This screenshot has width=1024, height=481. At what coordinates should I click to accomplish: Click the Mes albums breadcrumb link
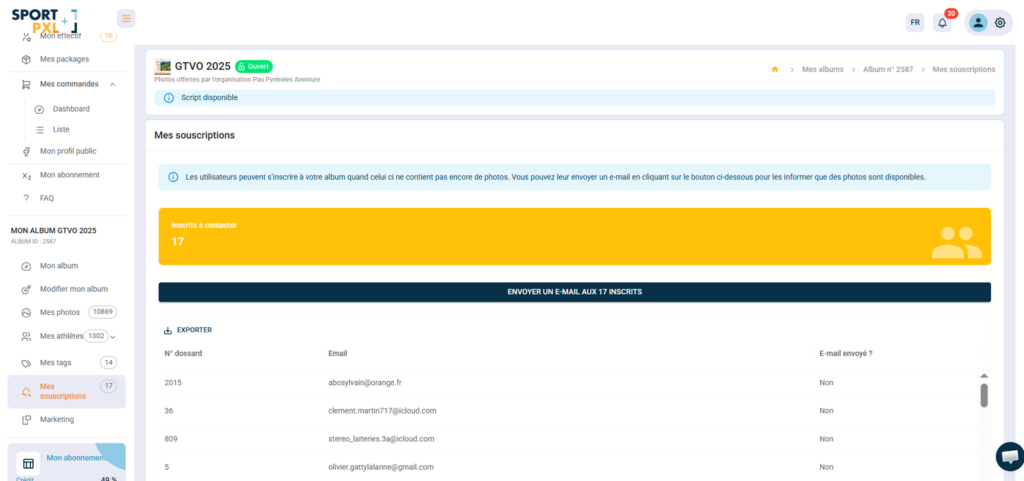[x=825, y=69]
